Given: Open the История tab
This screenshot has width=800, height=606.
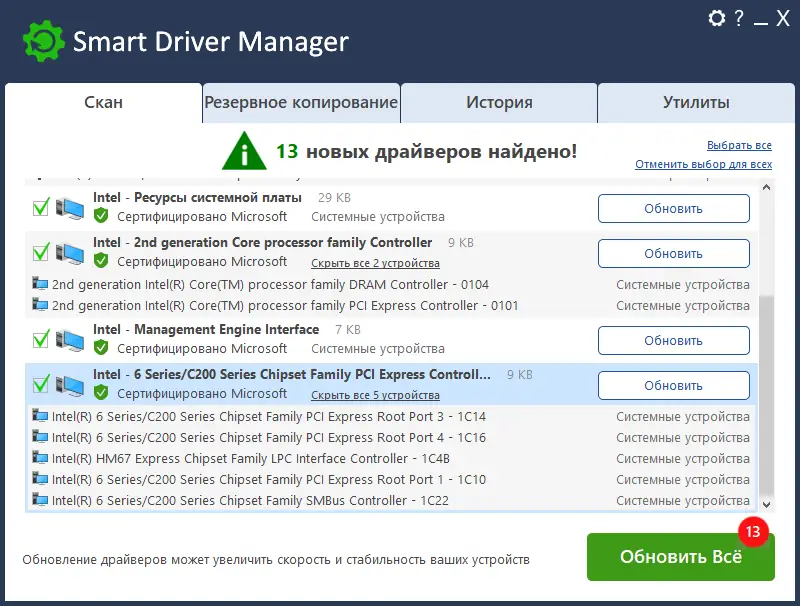Looking at the screenshot, I should [x=499, y=103].
